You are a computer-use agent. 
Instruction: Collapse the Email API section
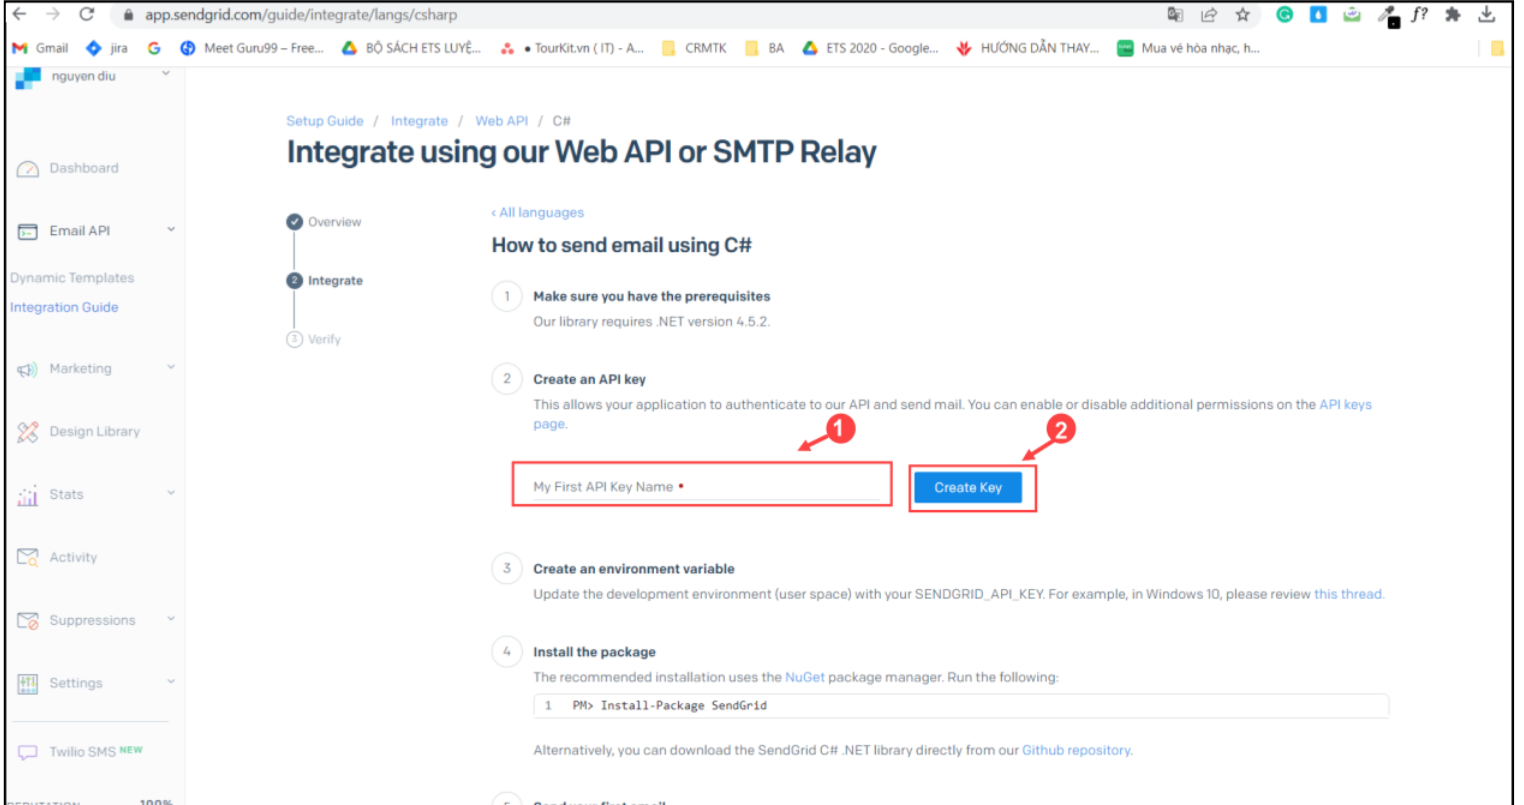[170, 230]
